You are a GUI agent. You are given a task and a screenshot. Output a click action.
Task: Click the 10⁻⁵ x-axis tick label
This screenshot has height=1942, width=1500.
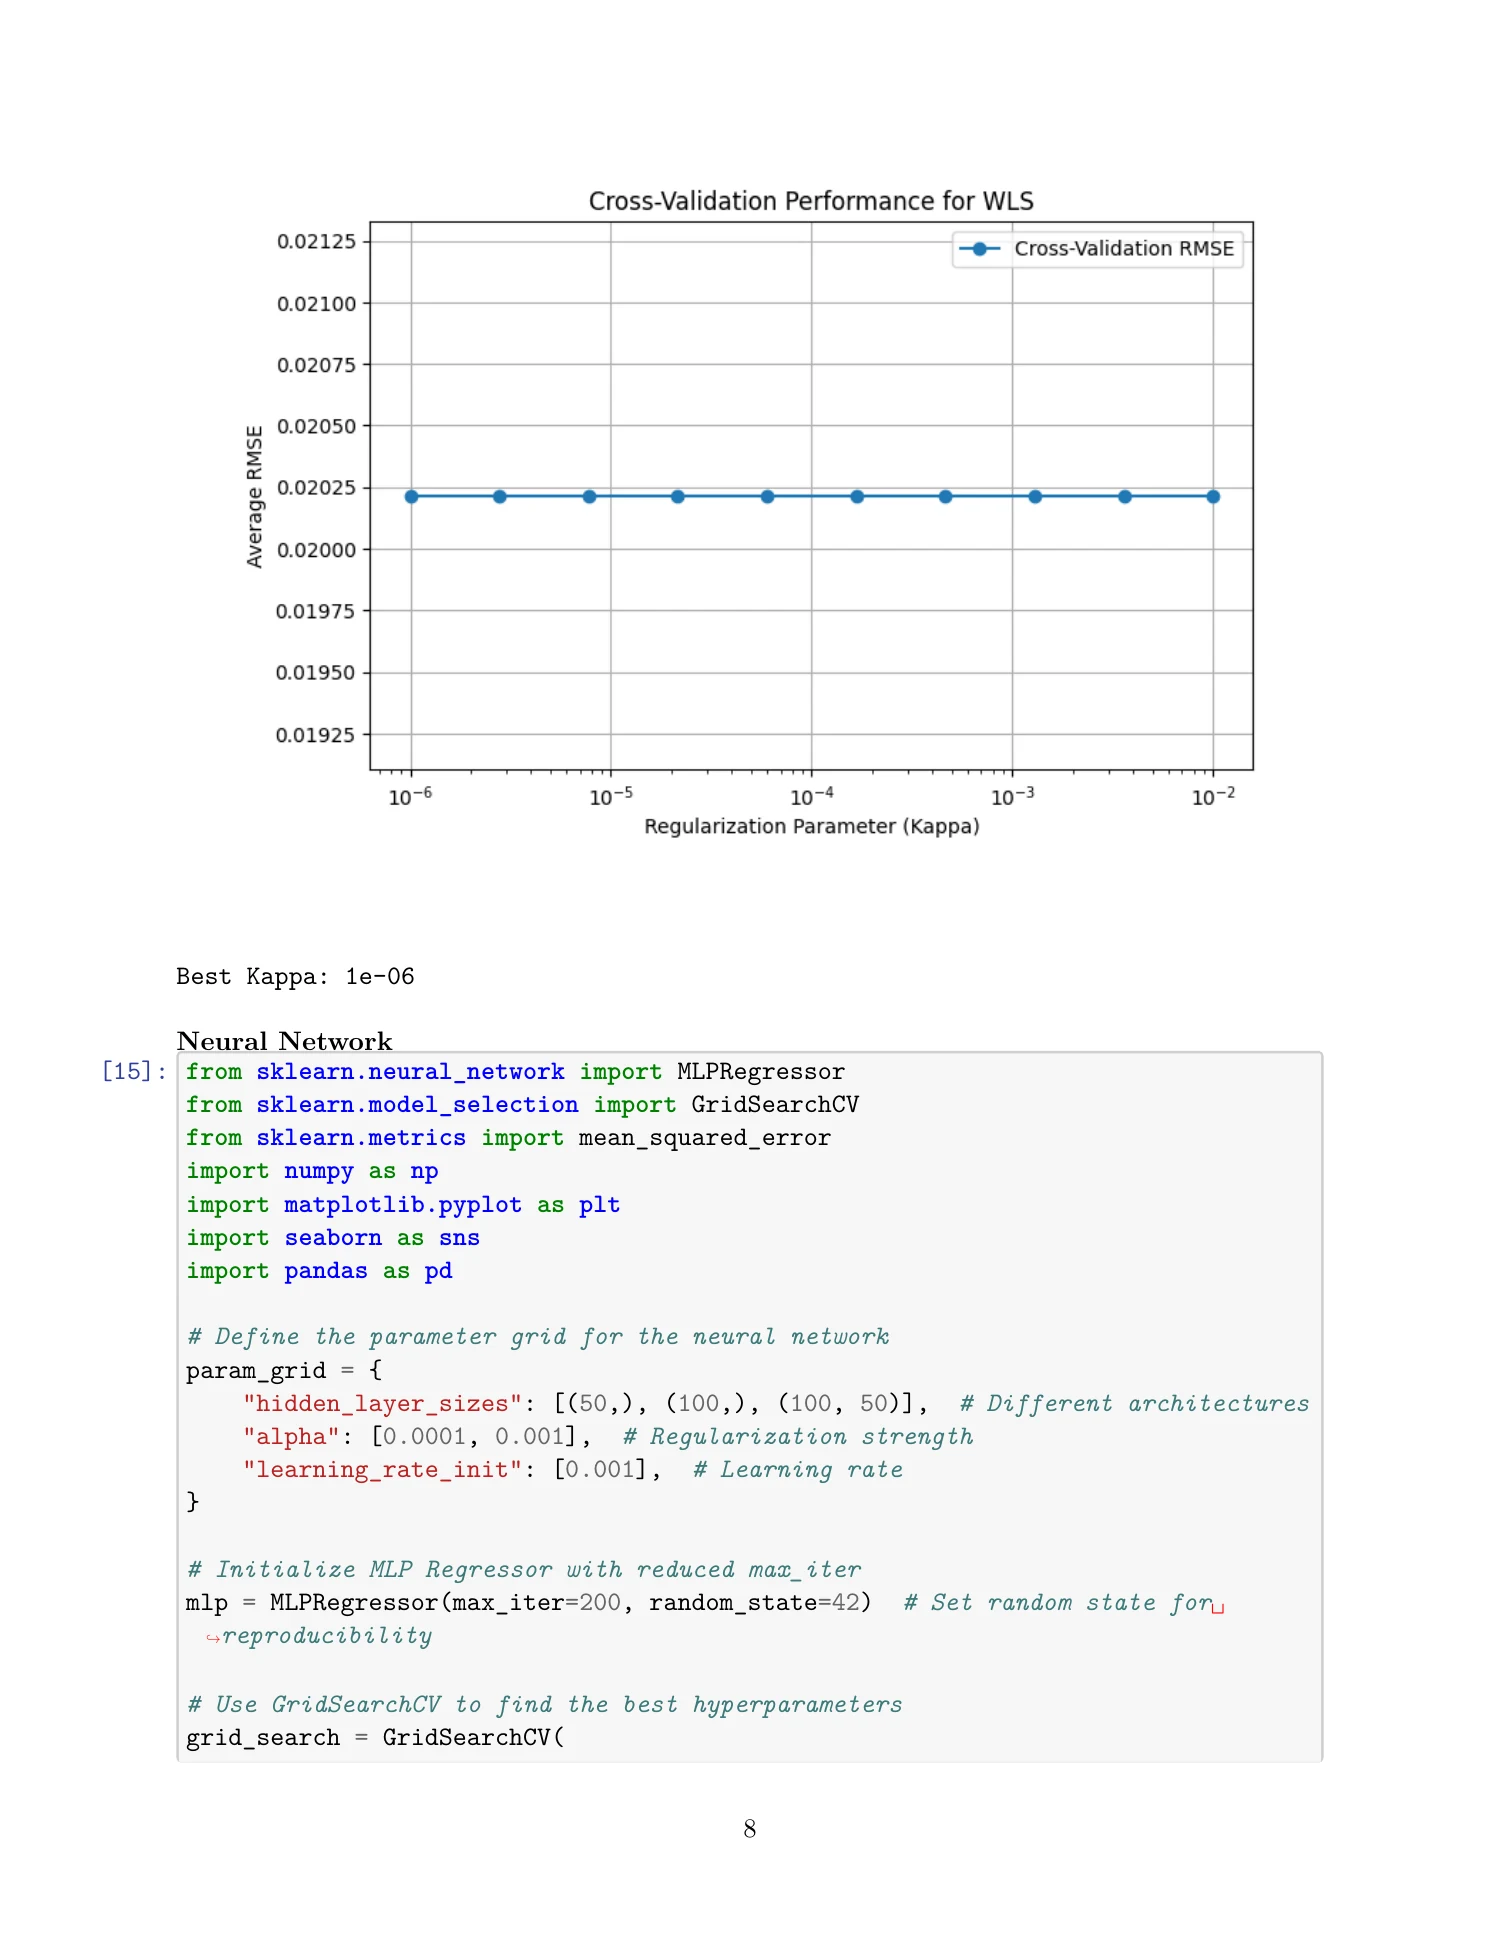611,796
